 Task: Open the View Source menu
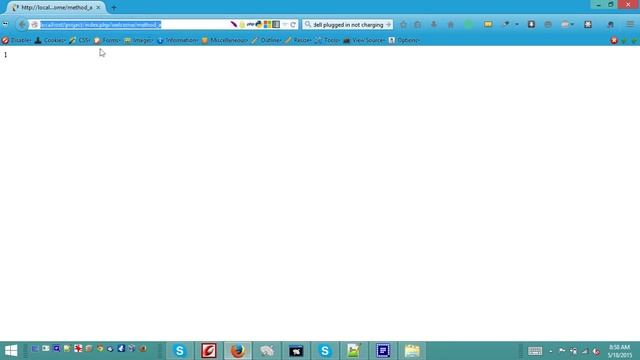[x=364, y=40]
